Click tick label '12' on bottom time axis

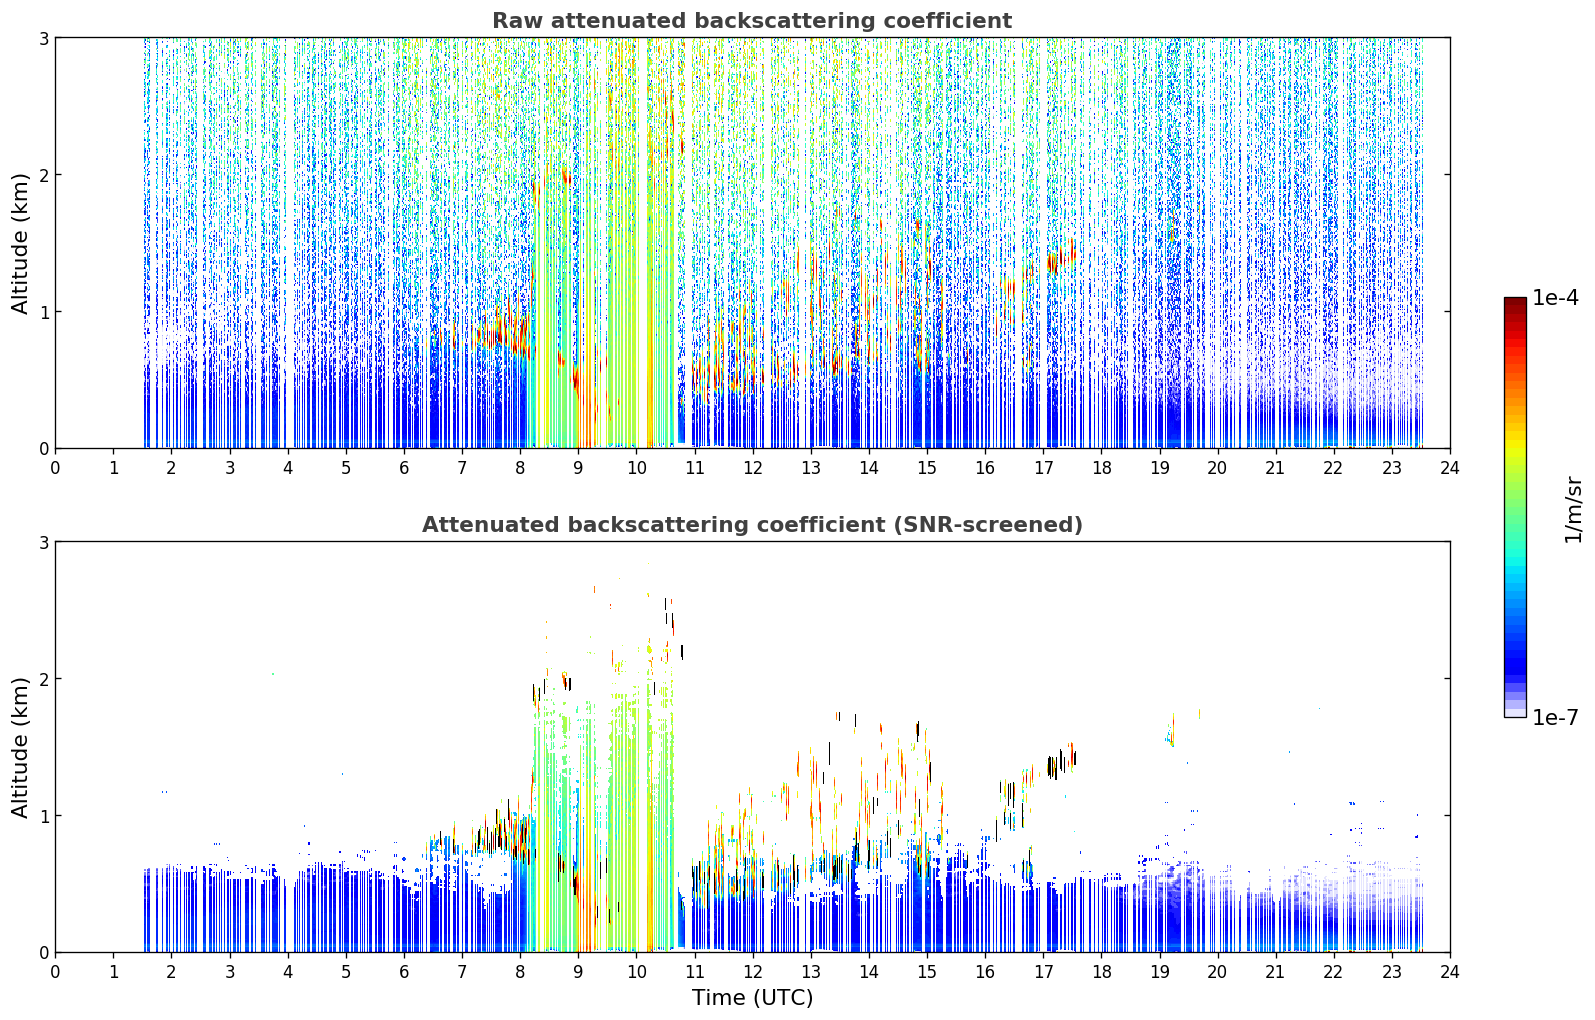click(752, 972)
